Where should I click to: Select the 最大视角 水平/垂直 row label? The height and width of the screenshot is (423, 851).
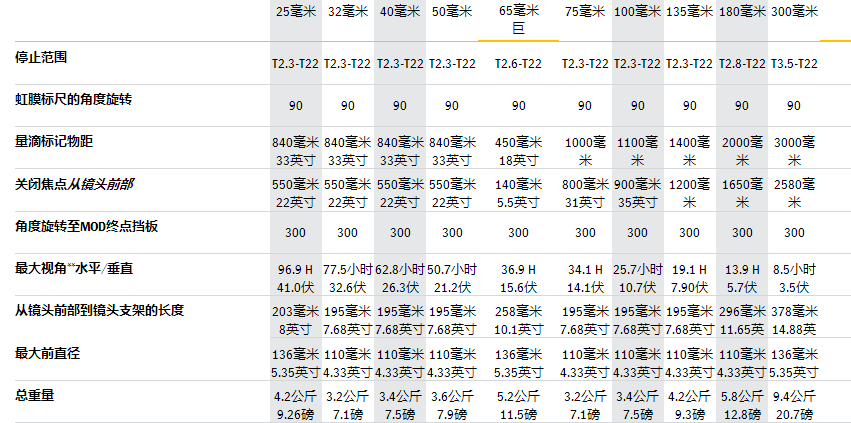tap(74, 268)
